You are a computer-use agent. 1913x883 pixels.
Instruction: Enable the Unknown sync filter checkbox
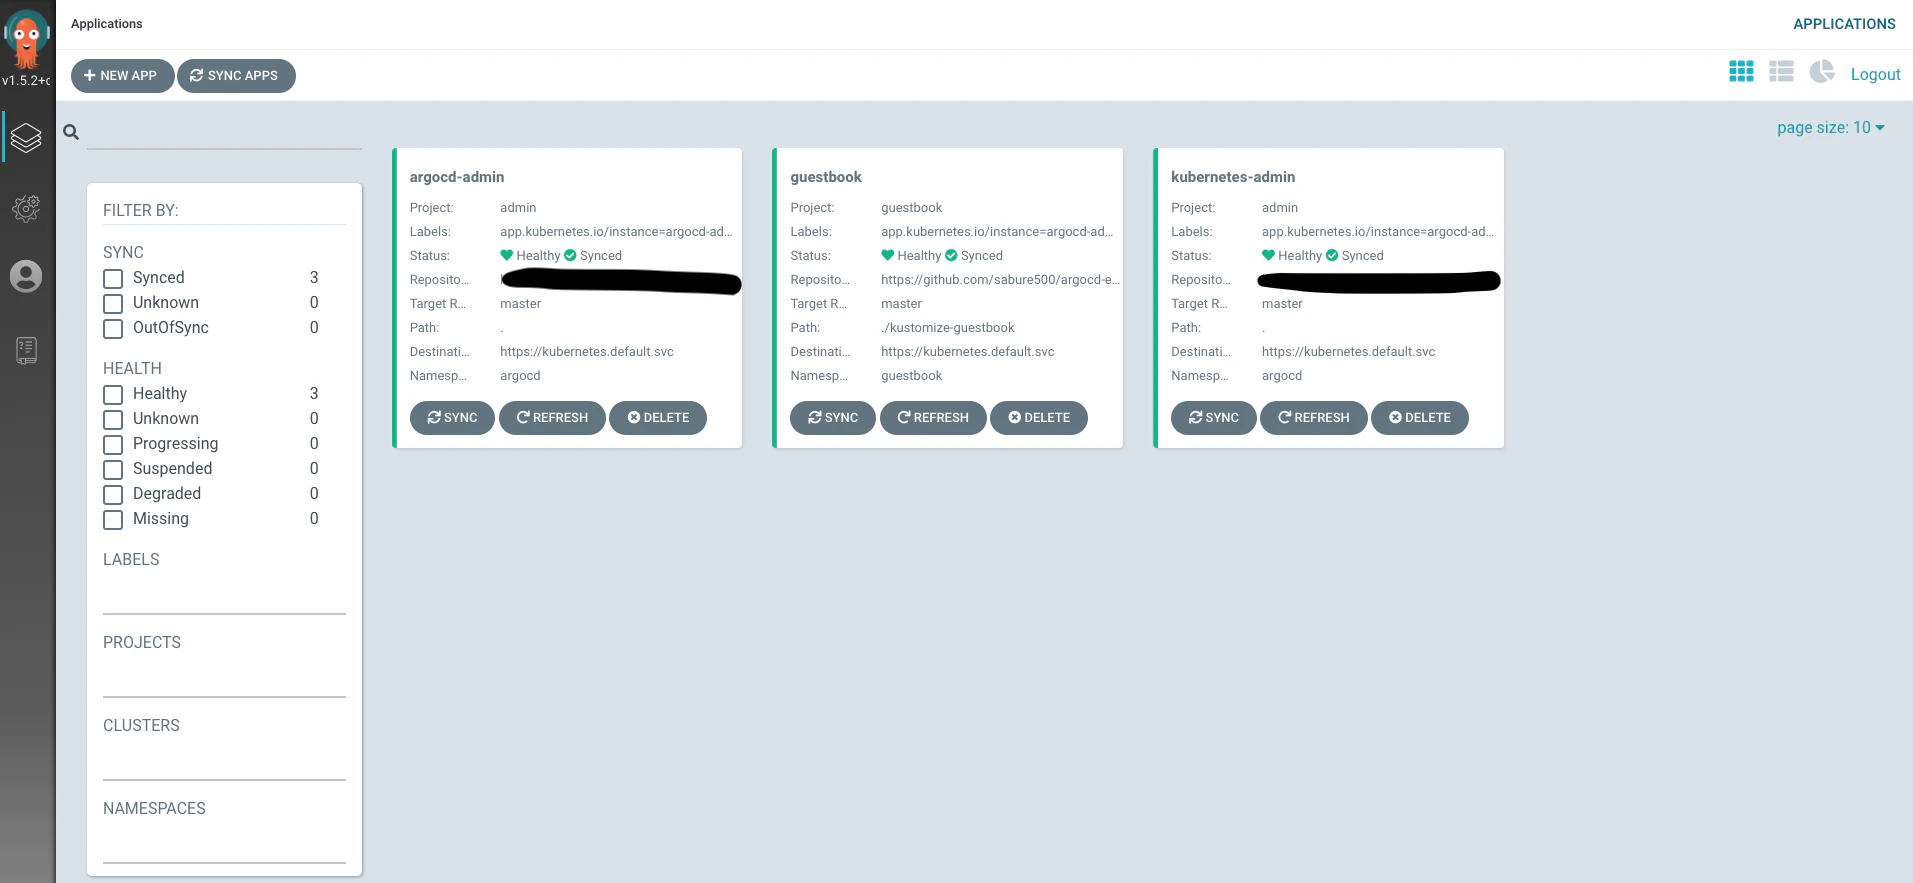click(113, 304)
